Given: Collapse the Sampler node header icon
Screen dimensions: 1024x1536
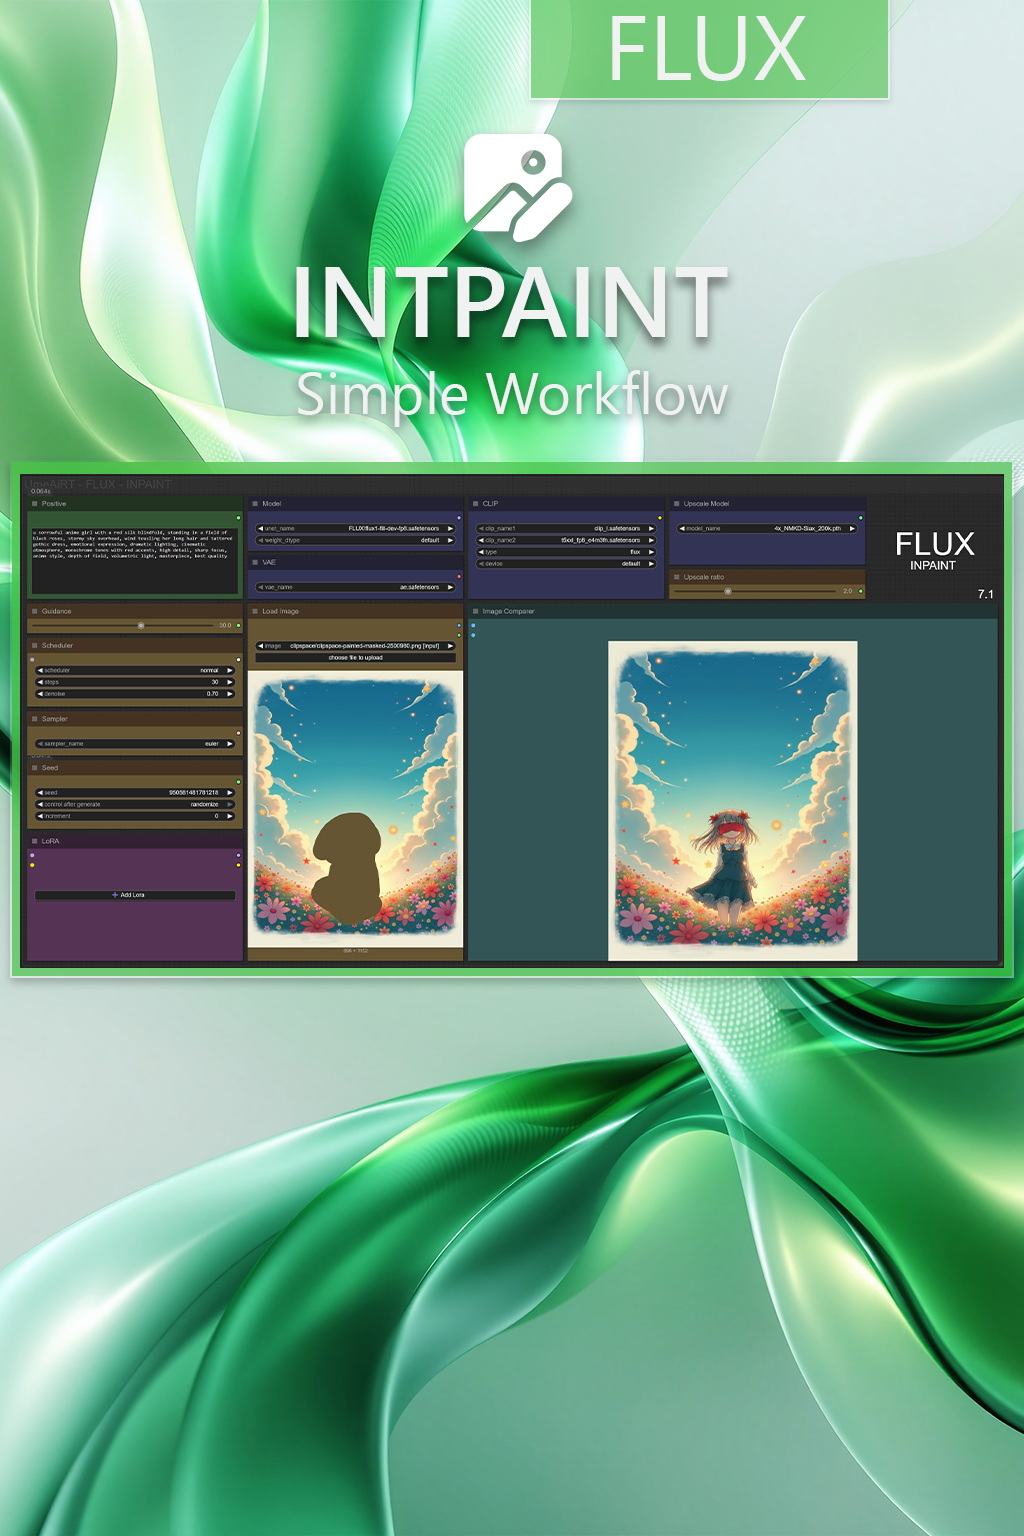Looking at the screenshot, I should point(34,719).
